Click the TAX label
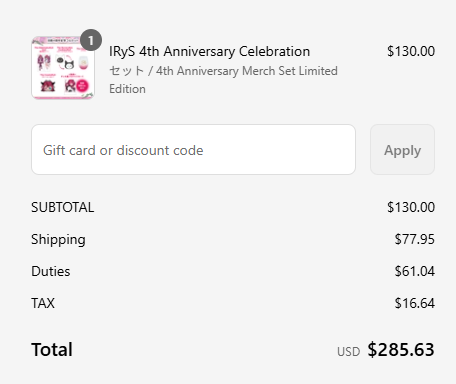456x384 pixels. [x=43, y=303]
